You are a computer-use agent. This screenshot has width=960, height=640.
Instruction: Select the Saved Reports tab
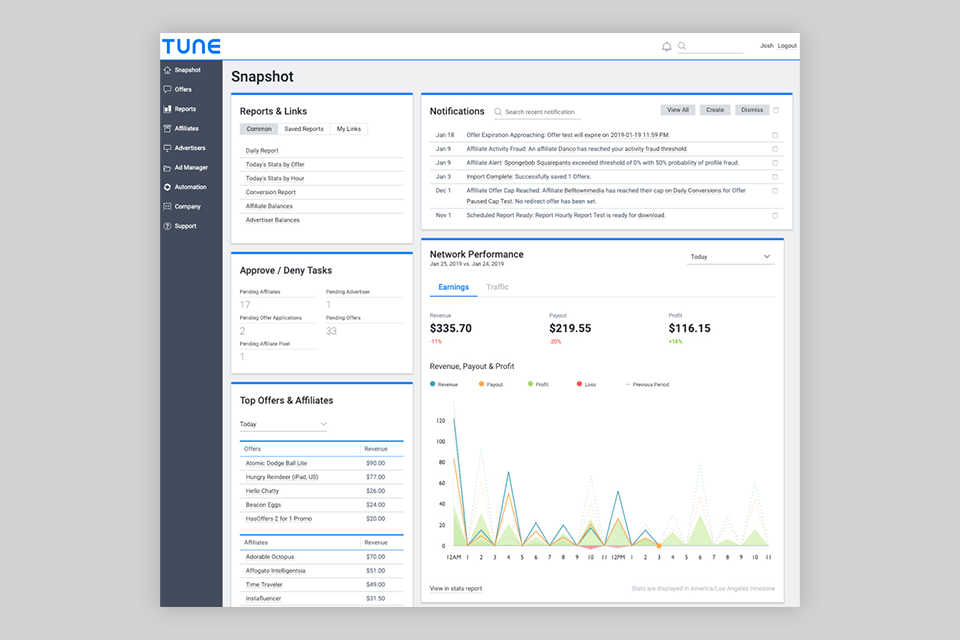304,129
